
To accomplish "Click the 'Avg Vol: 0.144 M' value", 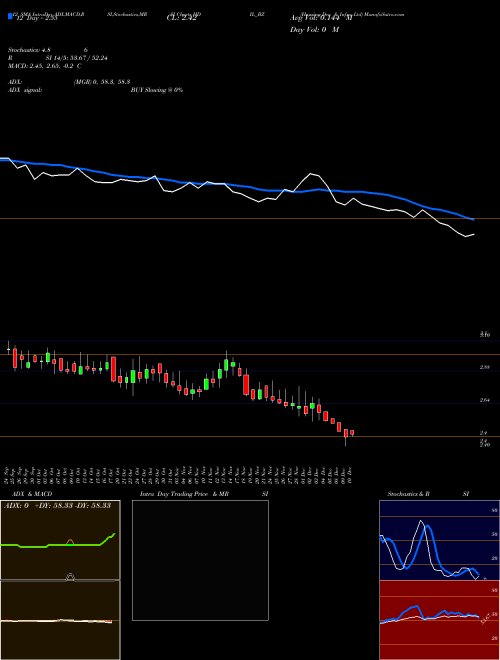I will point(321,18).
